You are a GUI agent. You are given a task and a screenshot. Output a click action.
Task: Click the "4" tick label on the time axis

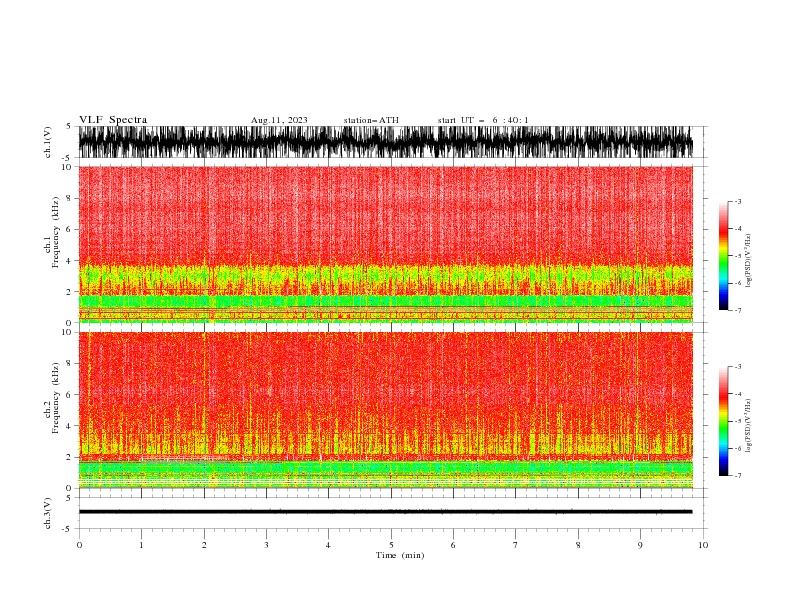pyautogui.click(x=328, y=545)
